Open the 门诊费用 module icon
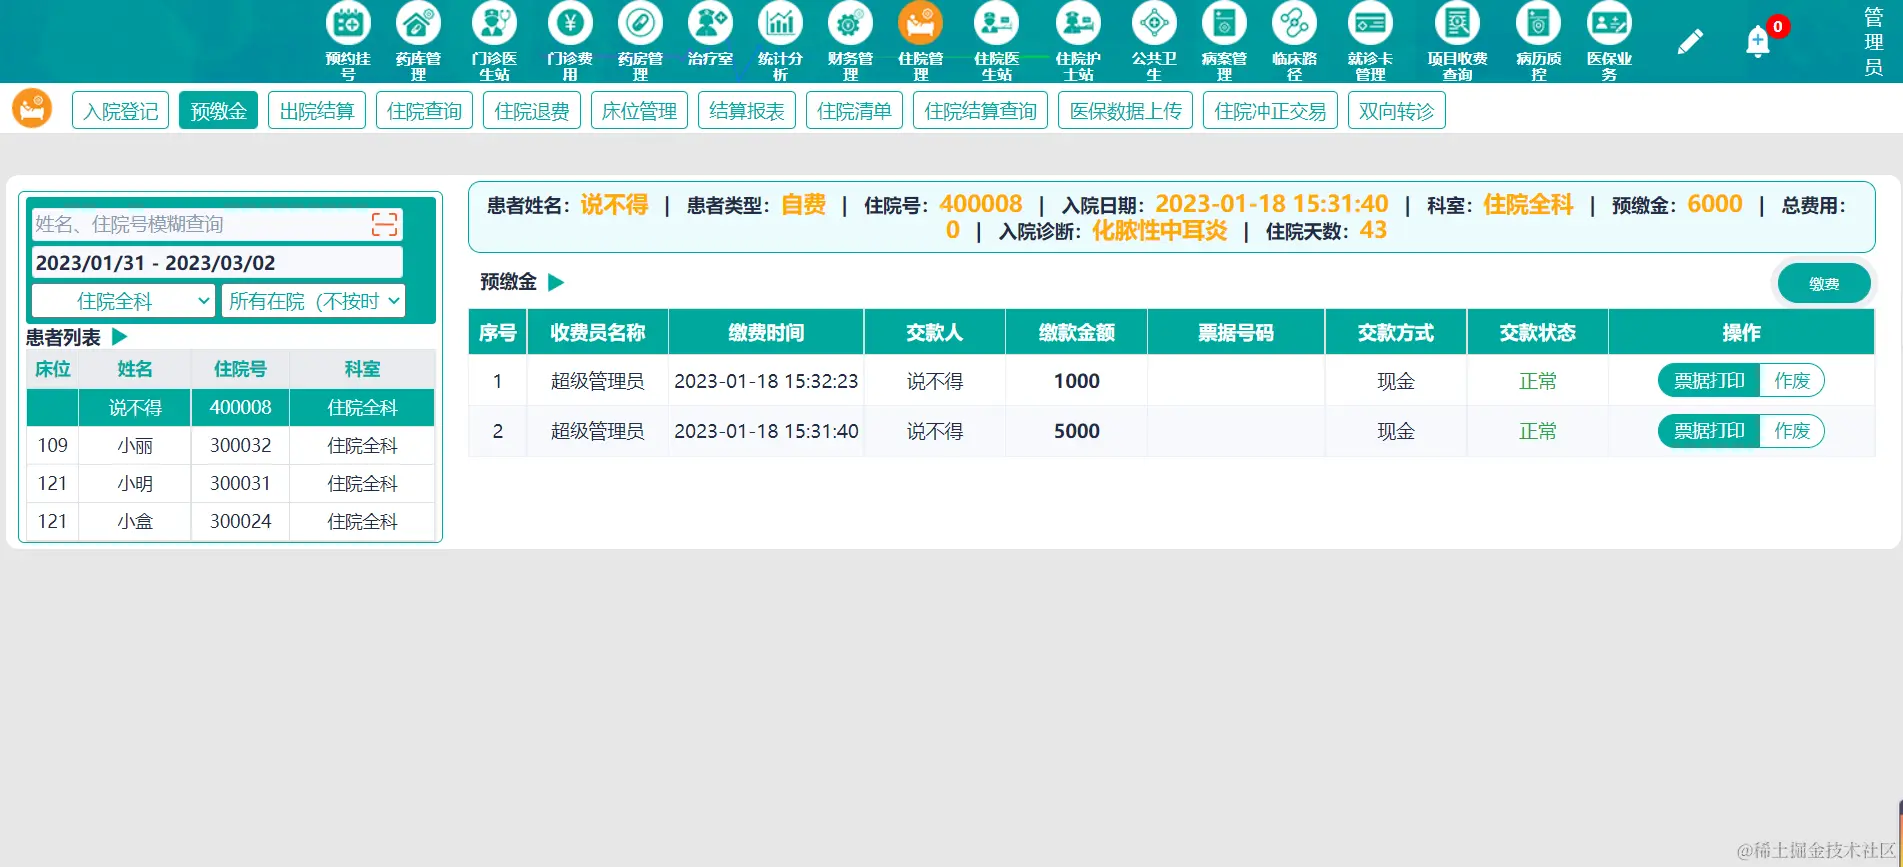Viewport: 1903px width, 867px height. click(570, 24)
